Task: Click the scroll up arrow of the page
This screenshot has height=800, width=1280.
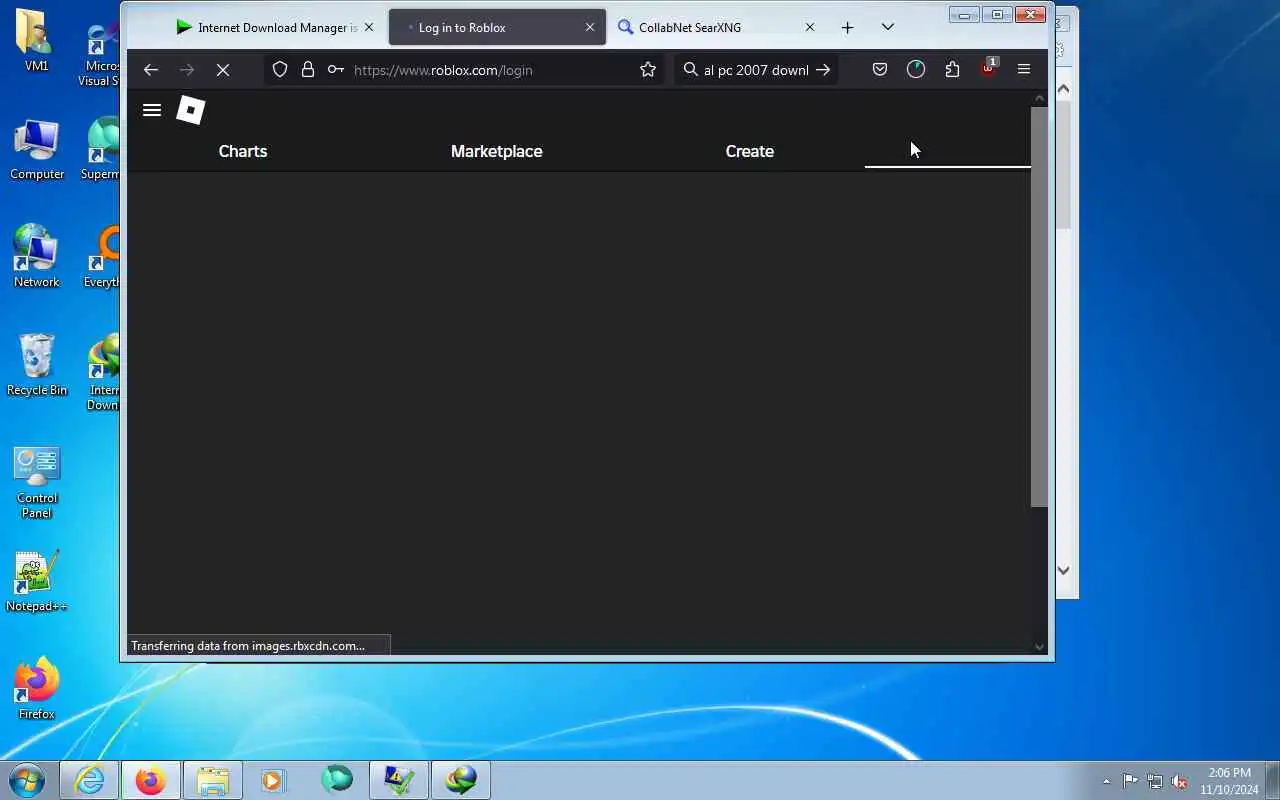Action: coord(1039,98)
